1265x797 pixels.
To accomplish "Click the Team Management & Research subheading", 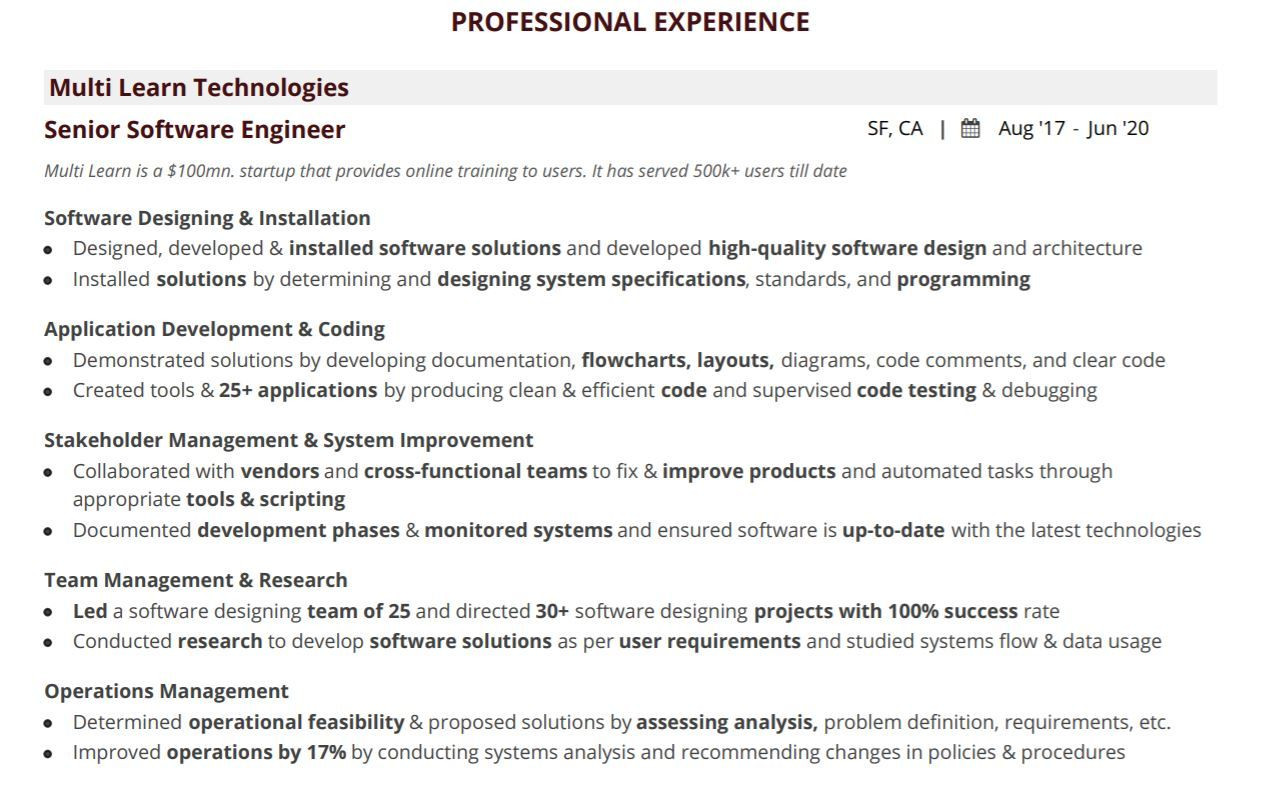I will point(196,580).
